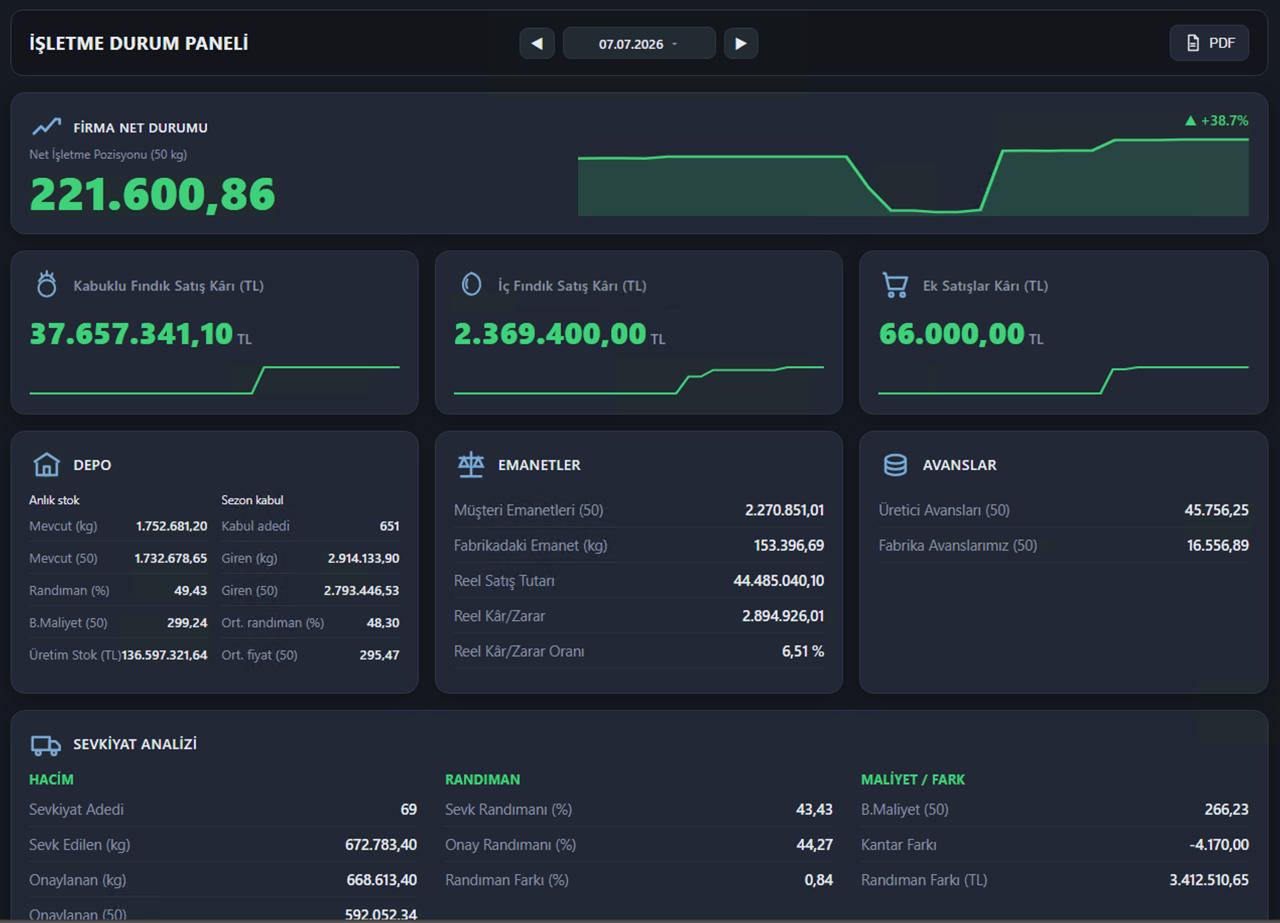Viewport: 1280px width, 923px height.
Task: Click the Kabuklu Fındık profit sparkline
Action: (x=214, y=380)
